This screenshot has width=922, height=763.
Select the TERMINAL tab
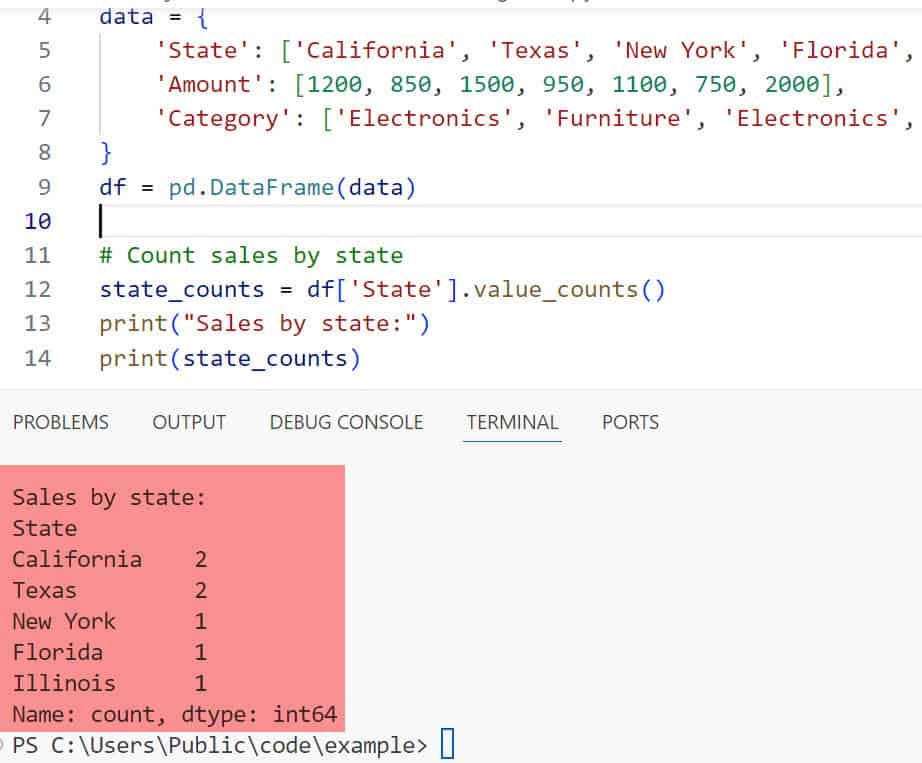513,422
